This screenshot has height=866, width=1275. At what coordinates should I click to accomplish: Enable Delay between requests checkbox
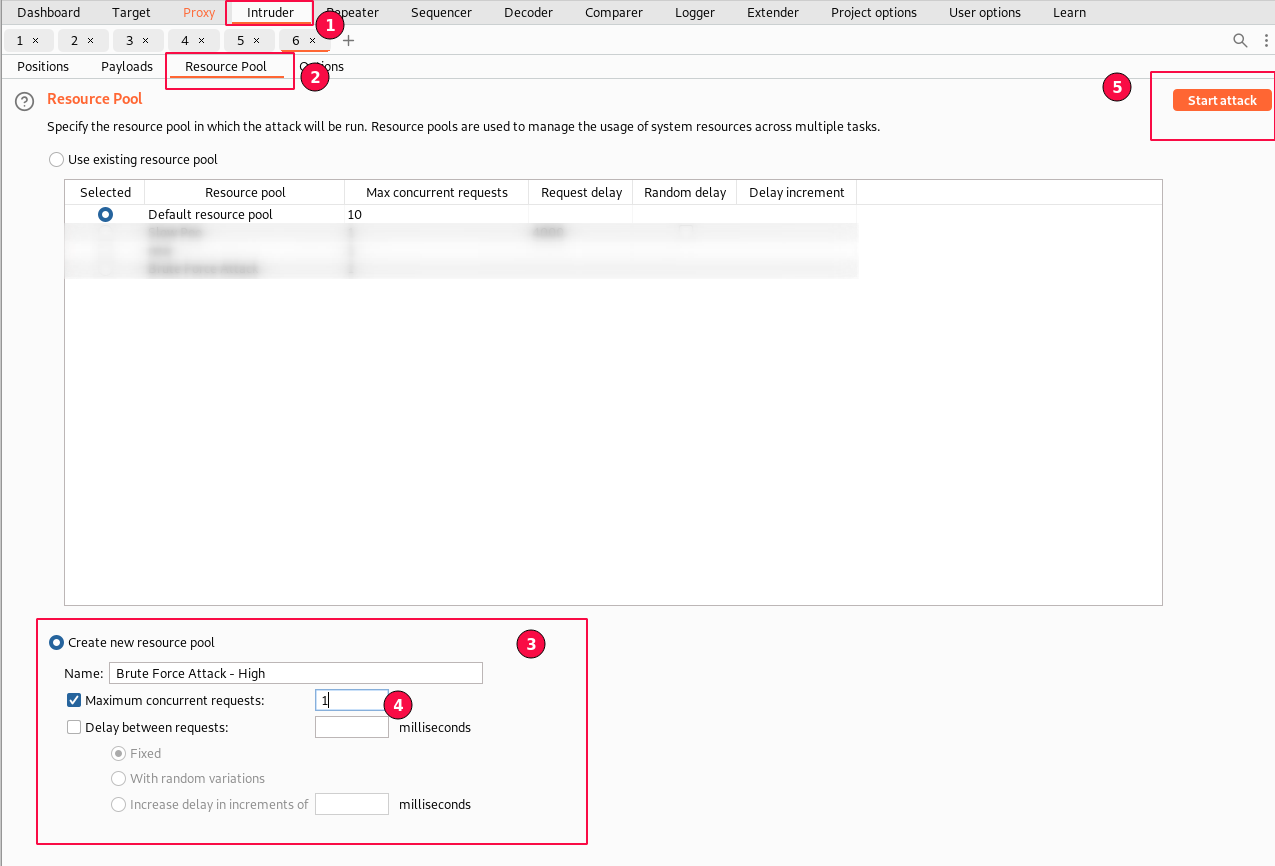[74, 728]
